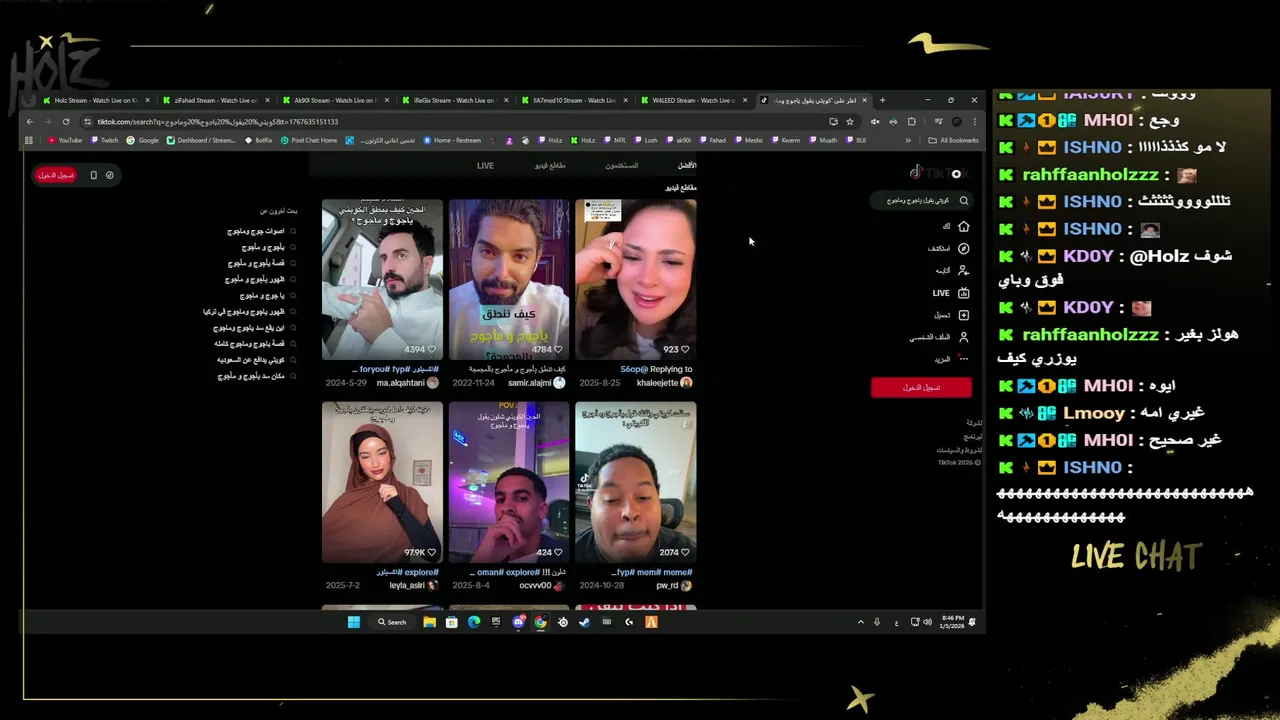Viewport: 1280px width, 720px height.
Task: Open the LIVE icon in TikTok sidebar
Action: [x=963, y=293]
